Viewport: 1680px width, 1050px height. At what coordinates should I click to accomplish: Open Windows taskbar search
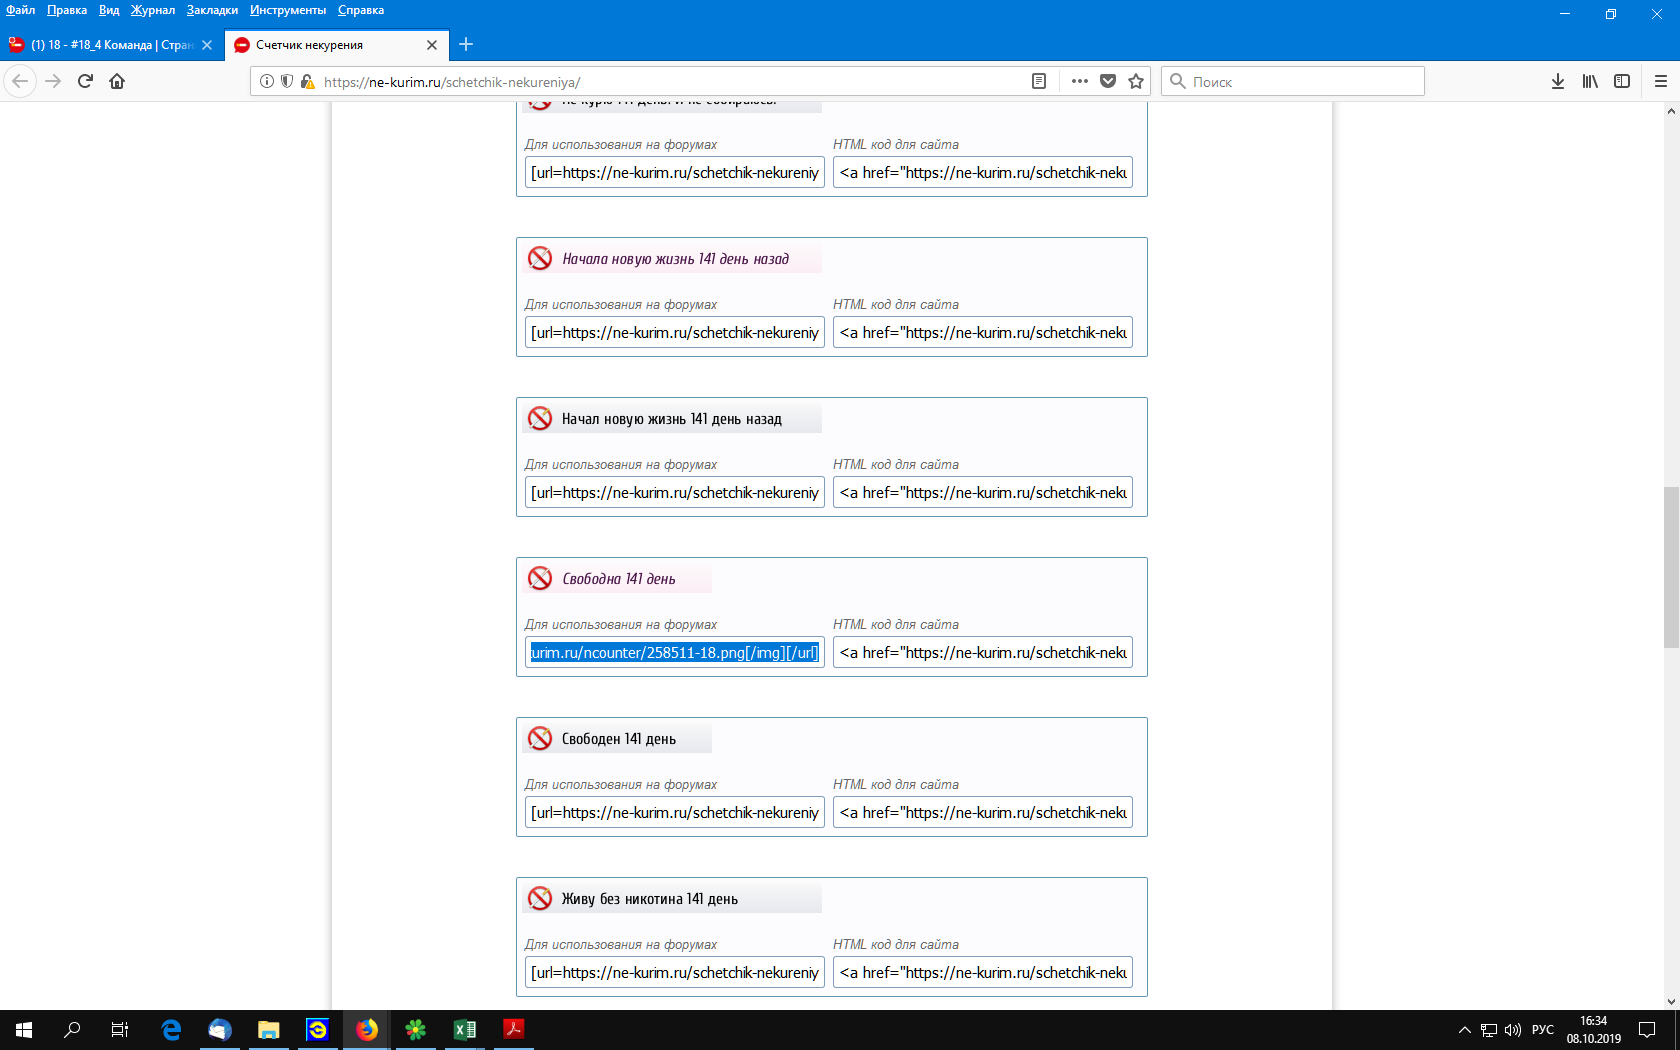[72, 1030]
